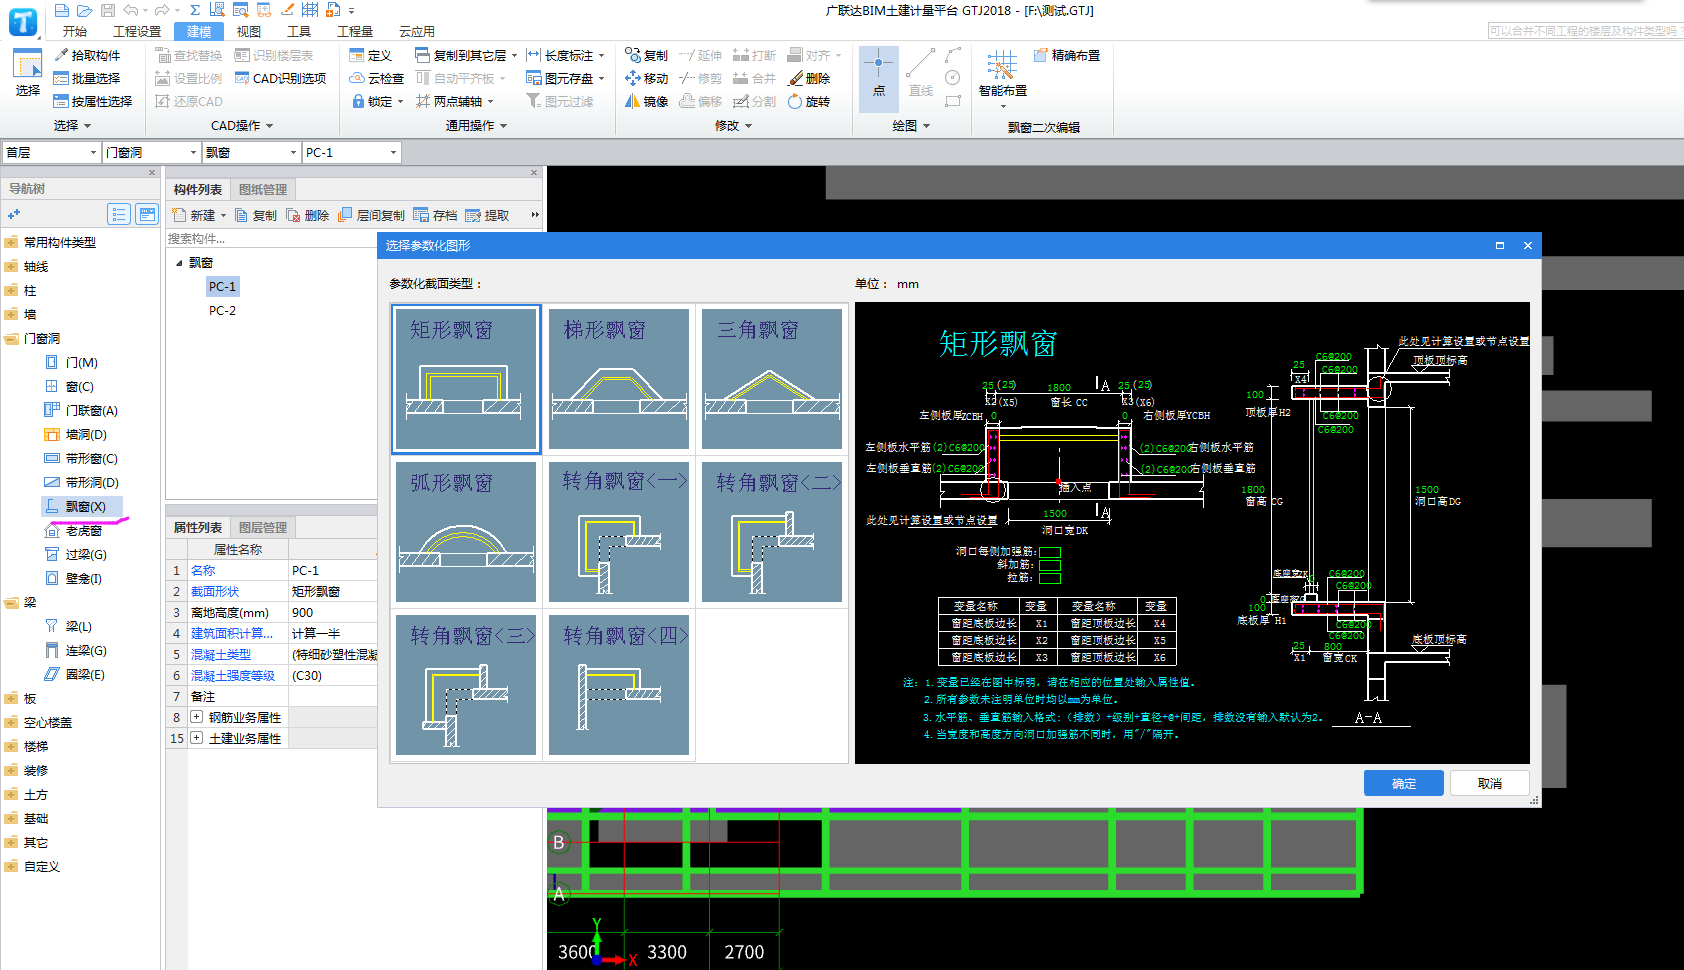Click the 混凝土强度等级 property link
Screen dimensions: 1684x970
(233, 675)
